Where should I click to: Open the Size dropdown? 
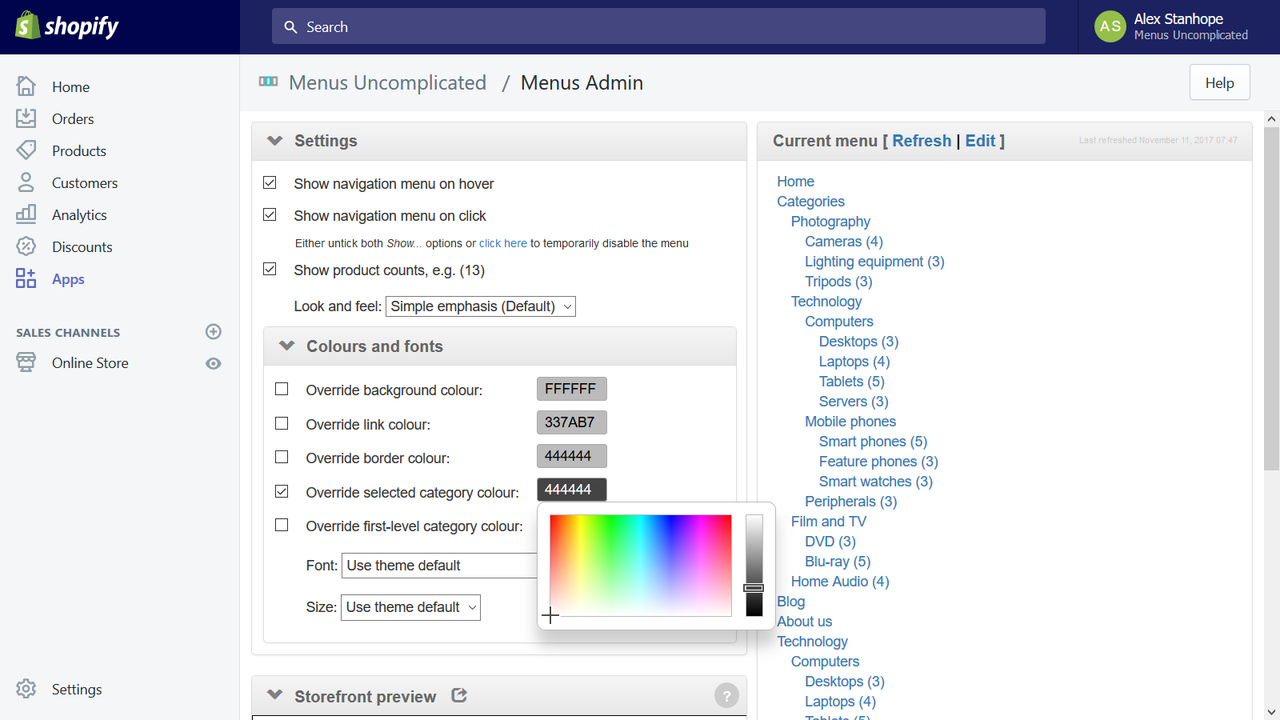pyautogui.click(x=411, y=607)
